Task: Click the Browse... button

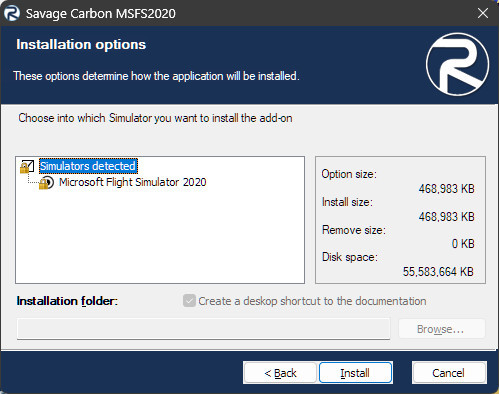Action: pyautogui.click(x=442, y=329)
